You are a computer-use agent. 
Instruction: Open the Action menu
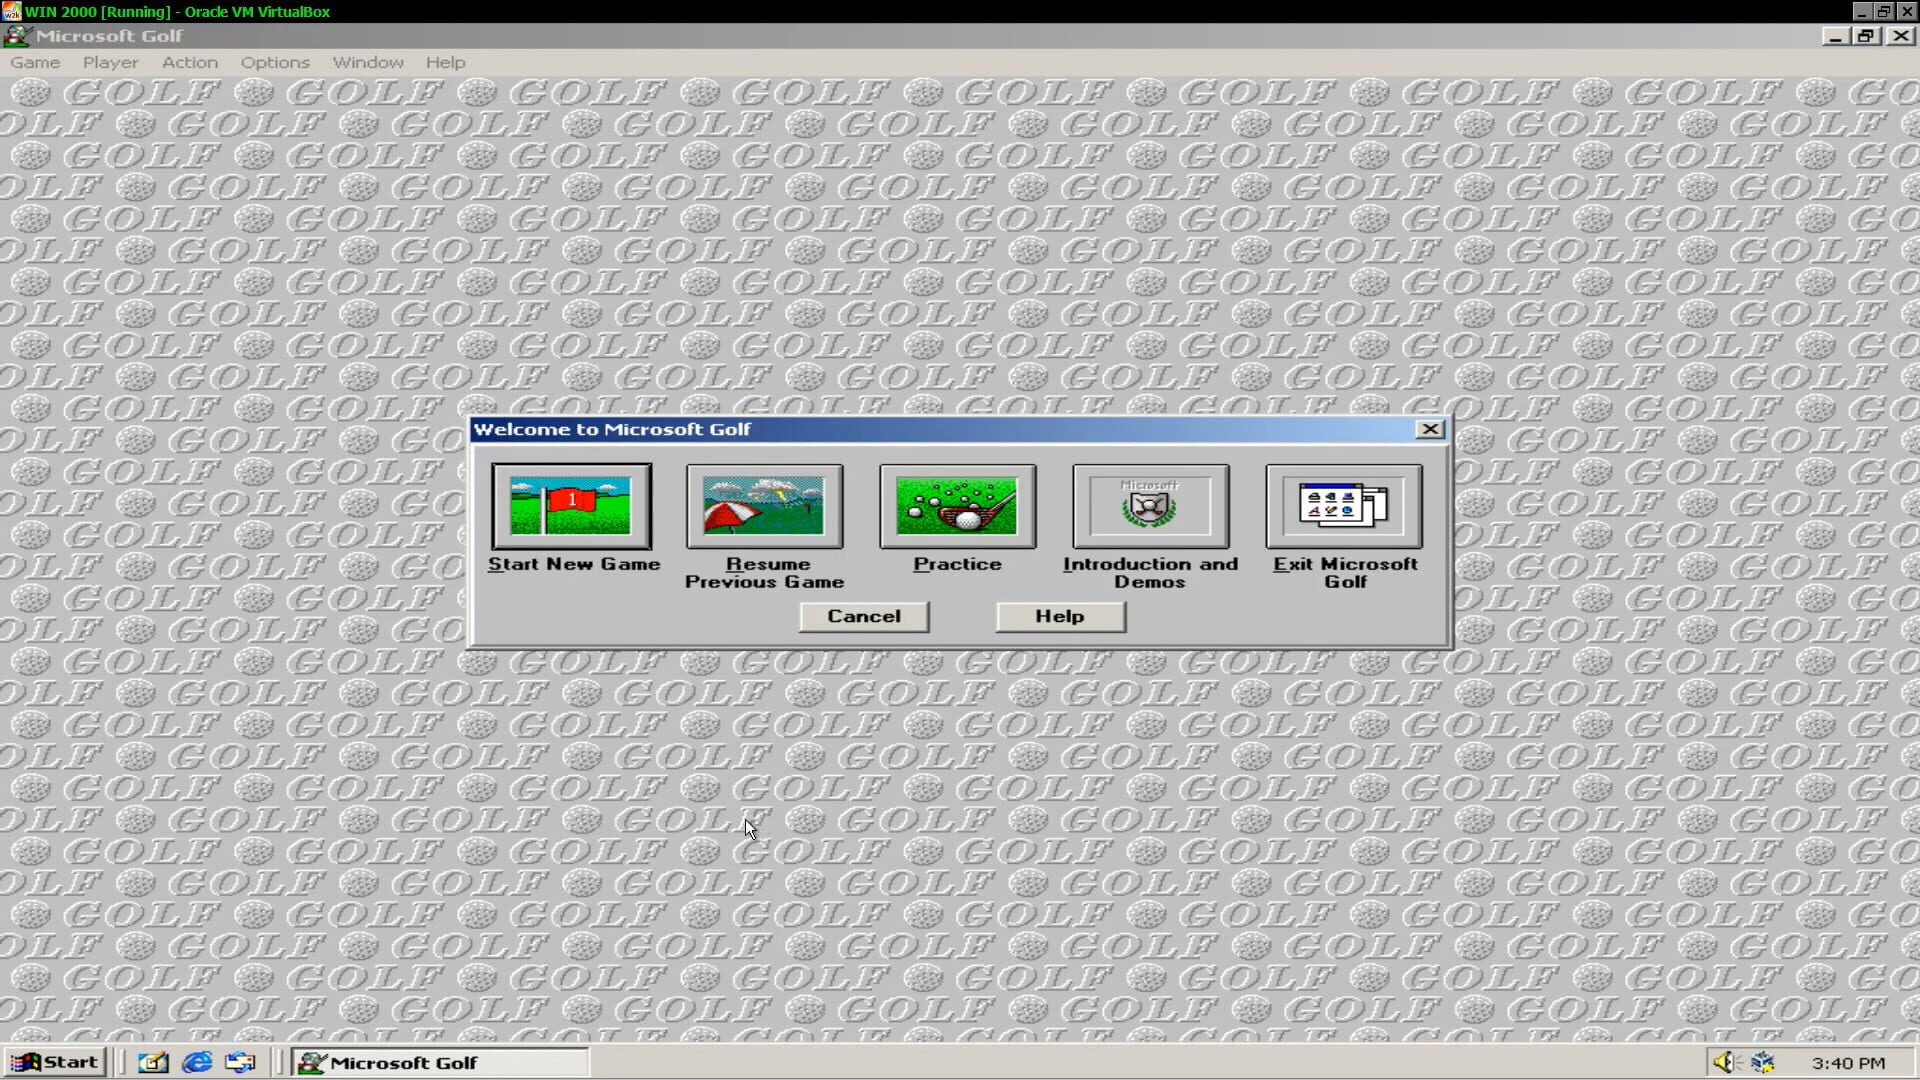[x=189, y=62]
